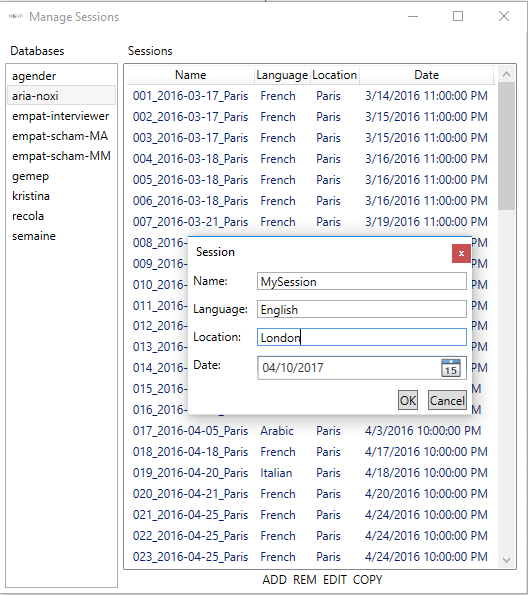528x595 pixels.
Task: Click date 3/19/2016 11:00:00 PM
Action: 426,222
